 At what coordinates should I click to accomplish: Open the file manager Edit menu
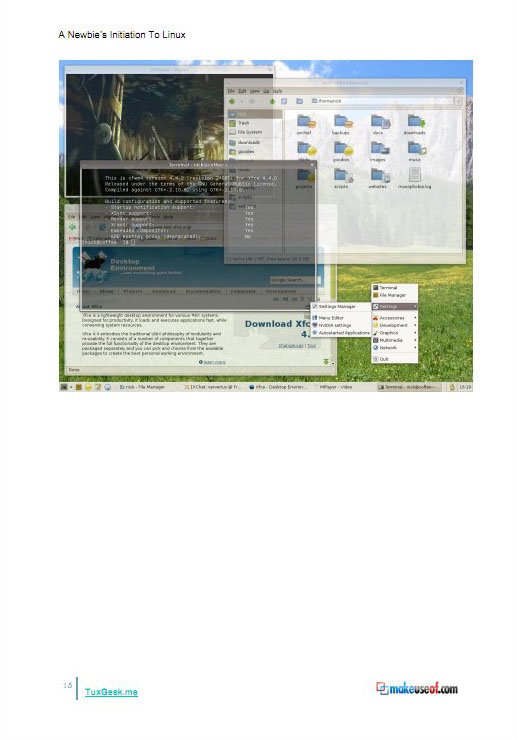(x=242, y=91)
